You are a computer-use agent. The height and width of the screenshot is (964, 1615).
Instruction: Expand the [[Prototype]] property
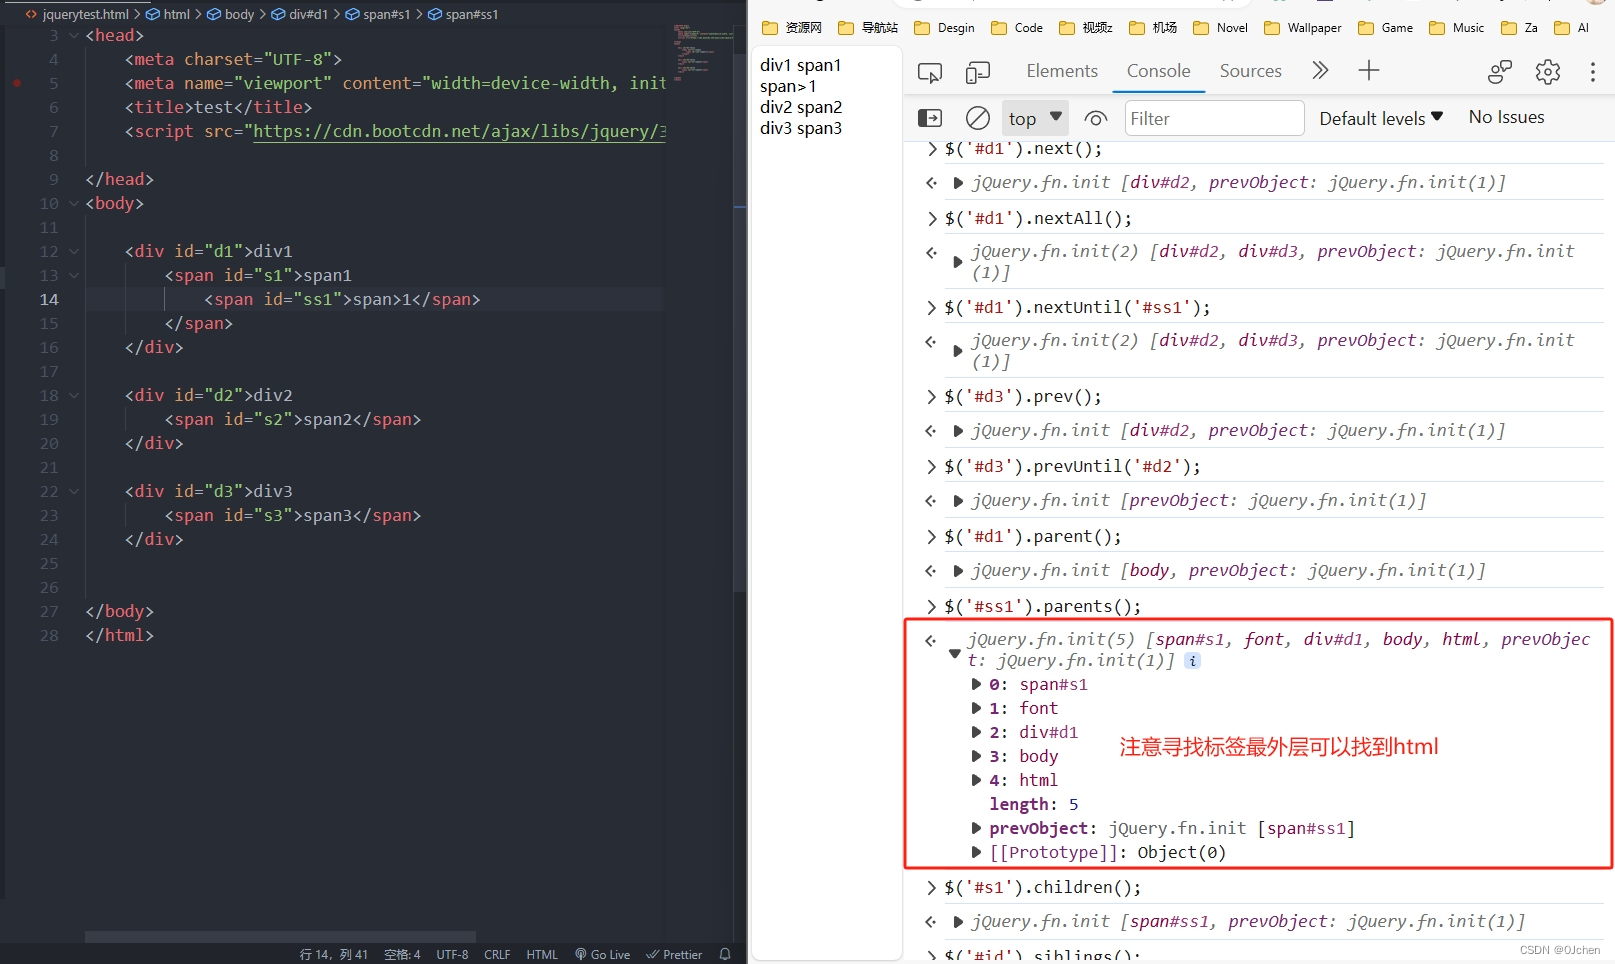pyautogui.click(x=977, y=852)
